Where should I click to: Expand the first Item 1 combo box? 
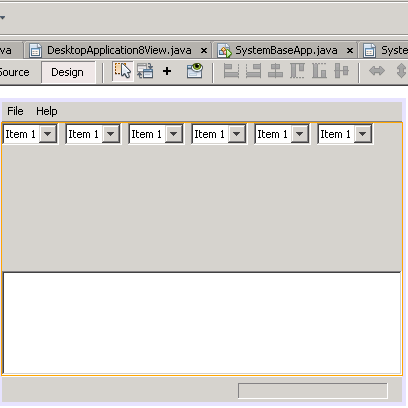point(48,134)
